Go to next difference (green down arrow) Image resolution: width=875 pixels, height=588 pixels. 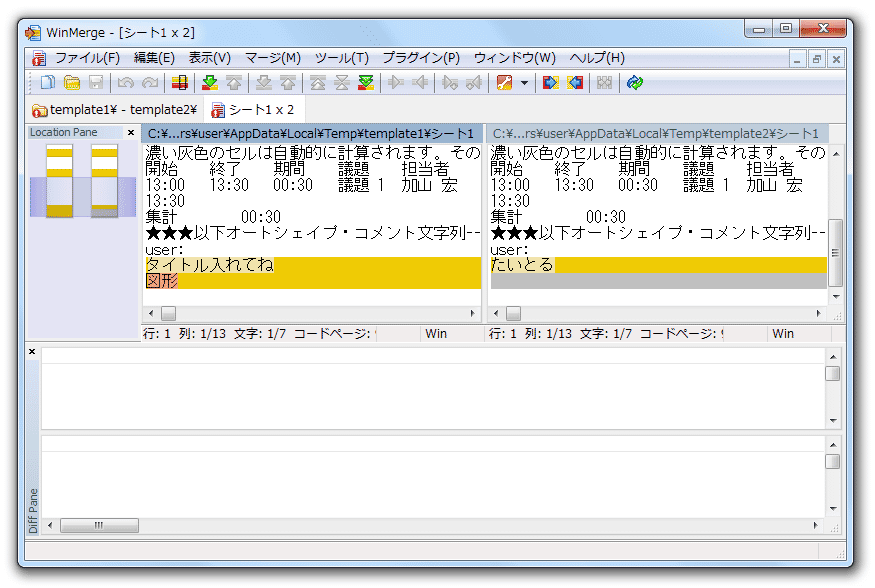[x=209, y=83]
